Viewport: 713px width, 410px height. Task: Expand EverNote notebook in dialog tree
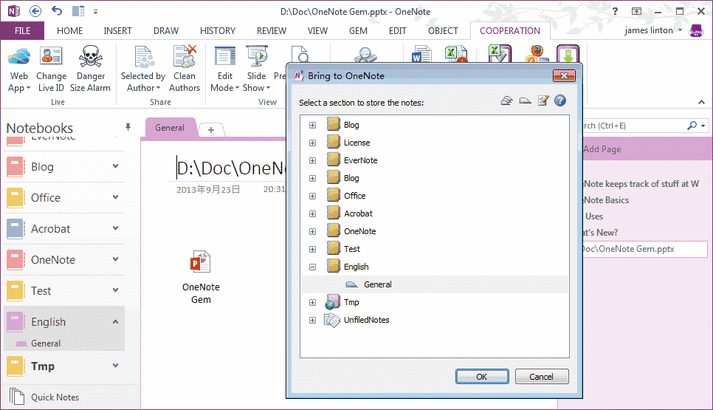point(312,160)
